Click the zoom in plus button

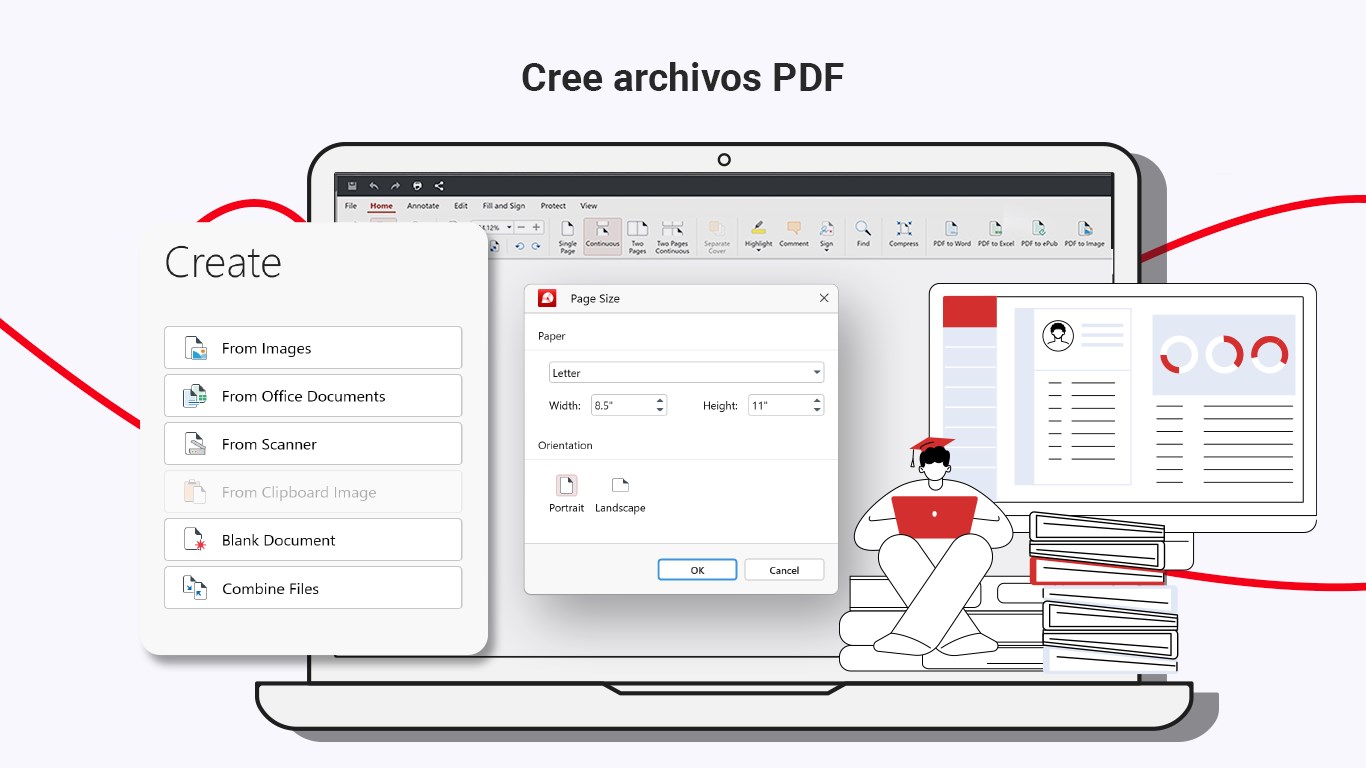coord(536,228)
